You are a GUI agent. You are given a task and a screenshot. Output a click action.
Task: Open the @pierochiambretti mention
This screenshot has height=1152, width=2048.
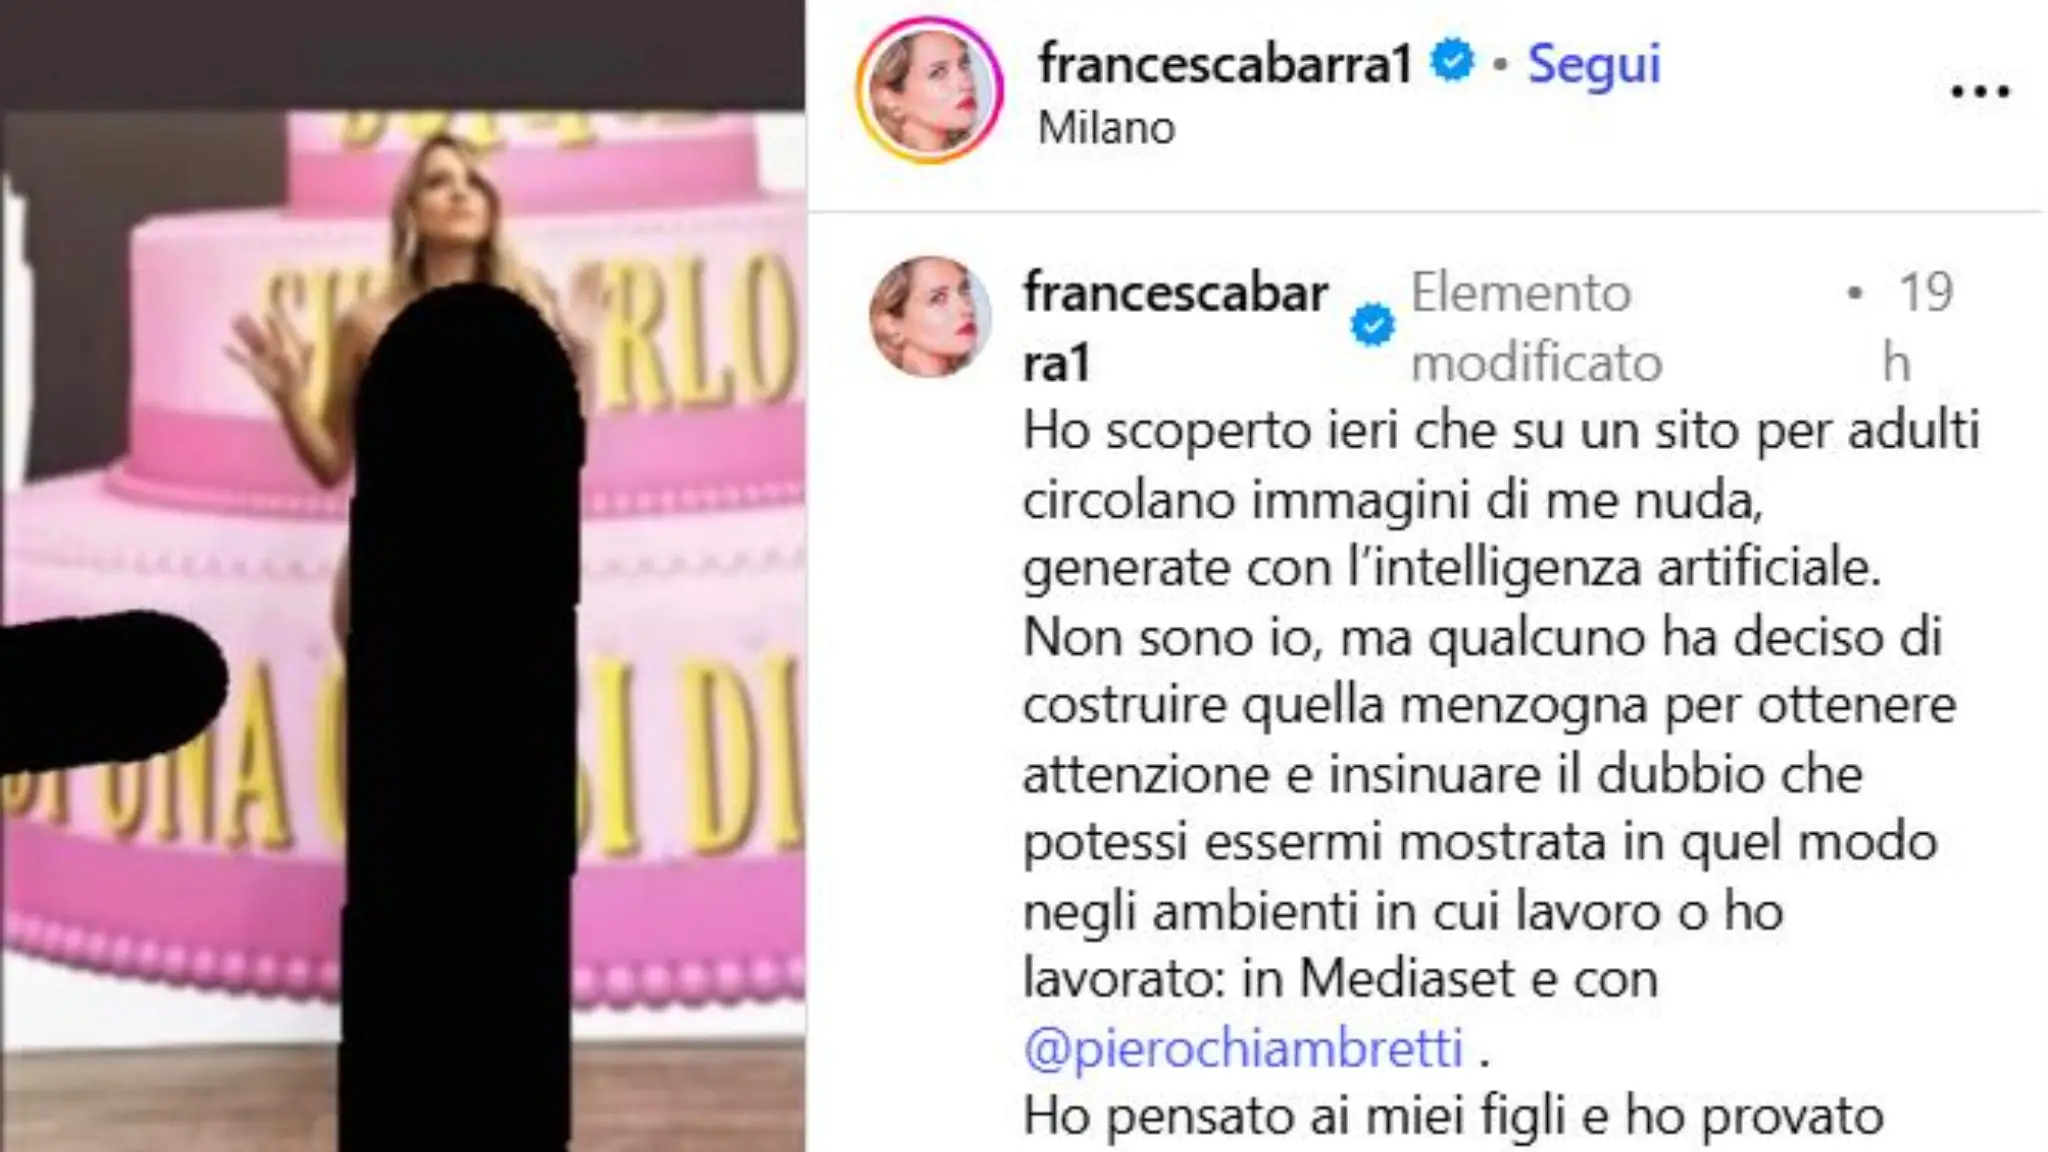pos(1244,1048)
